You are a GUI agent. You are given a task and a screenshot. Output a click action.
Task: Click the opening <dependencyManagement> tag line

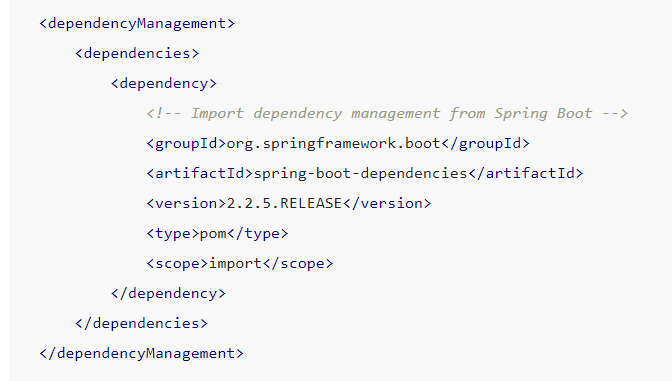point(137,24)
